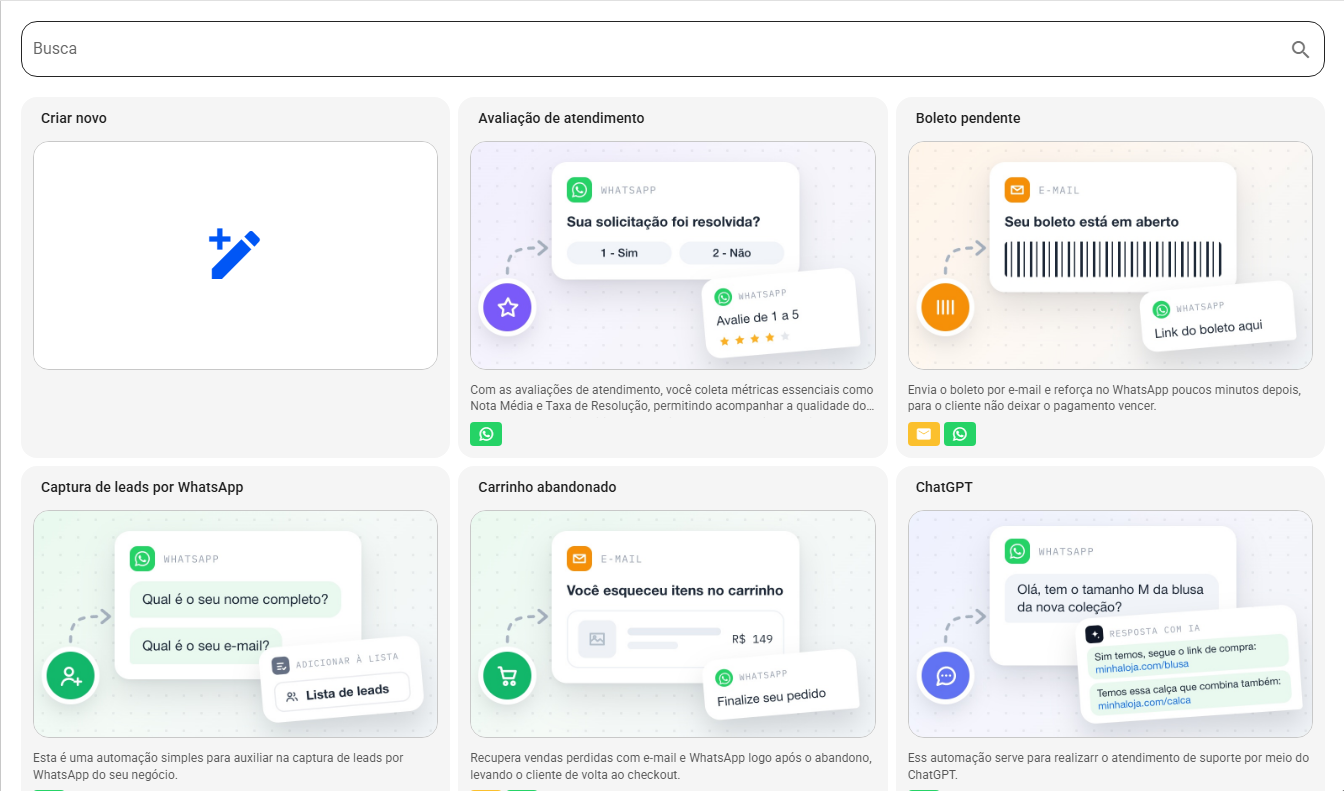Click the "Lista de leads" box
Image resolution: width=1344 pixels, height=791 pixels.
tap(342, 692)
